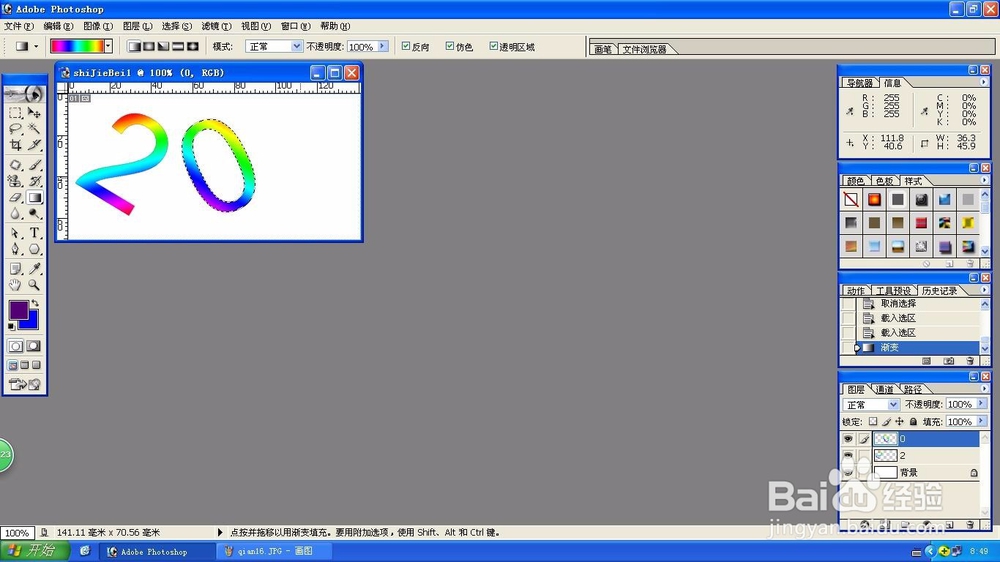Select the Blur tool
The image size is (1000, 562).
point(15,214)
